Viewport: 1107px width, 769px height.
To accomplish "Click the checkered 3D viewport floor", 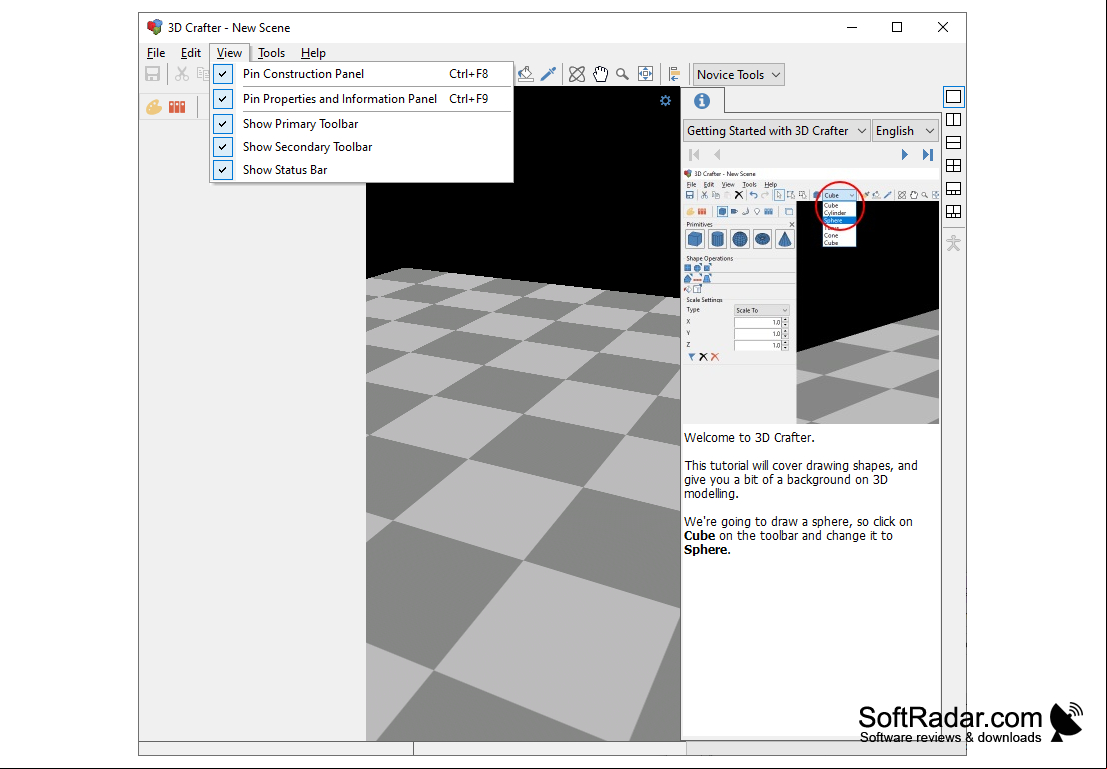I will coord(523,504).
